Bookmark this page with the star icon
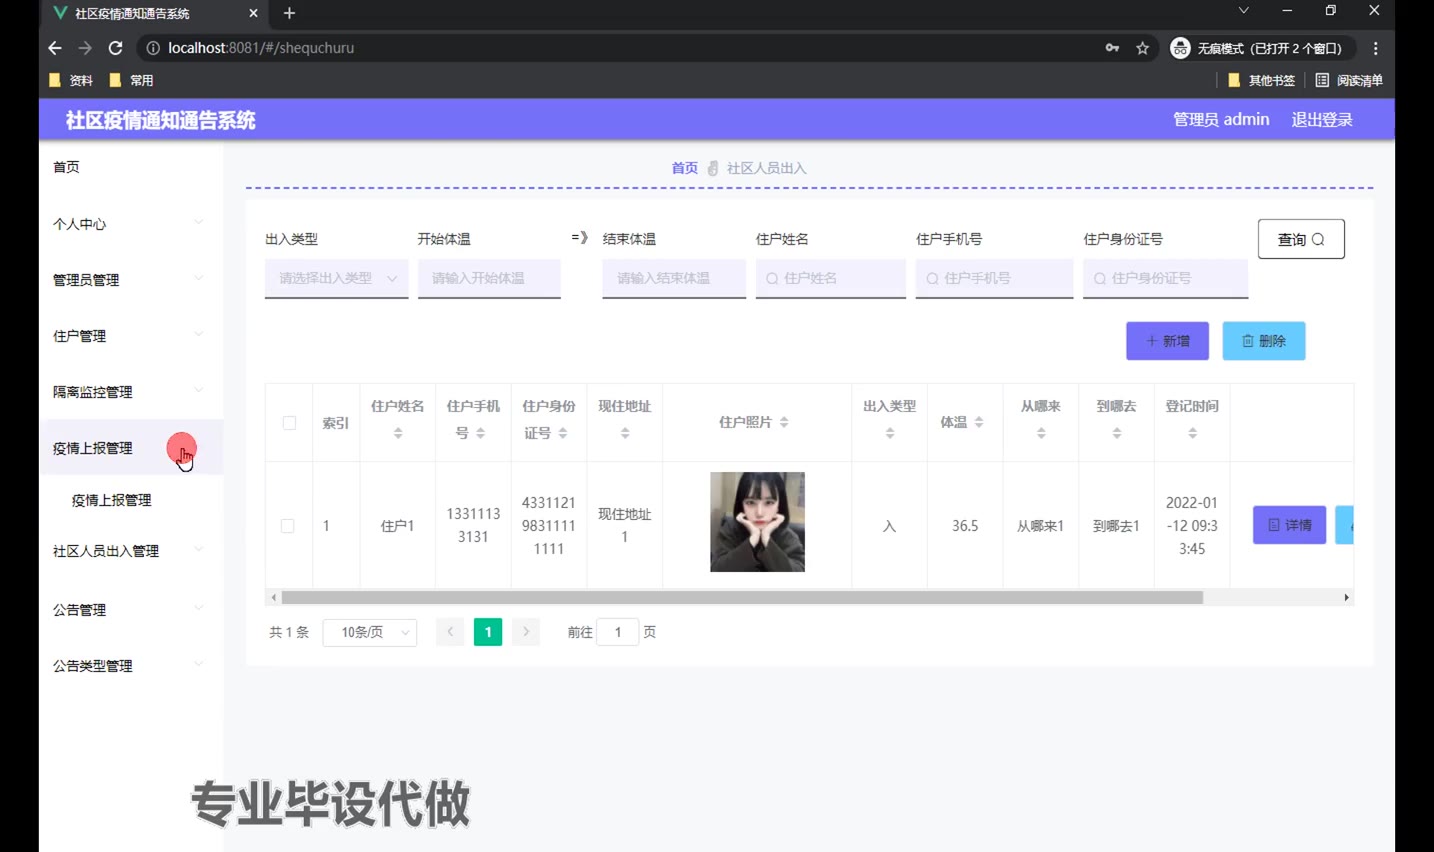Screen dimensions: 1434x852 [x=1142, y=48]
